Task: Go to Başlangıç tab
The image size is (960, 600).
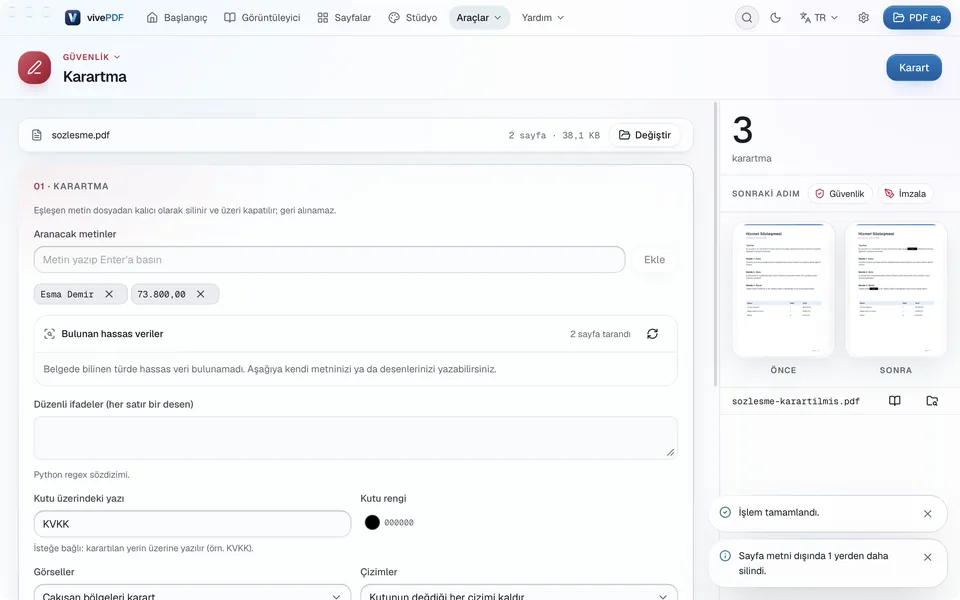Action: point(177,18)
